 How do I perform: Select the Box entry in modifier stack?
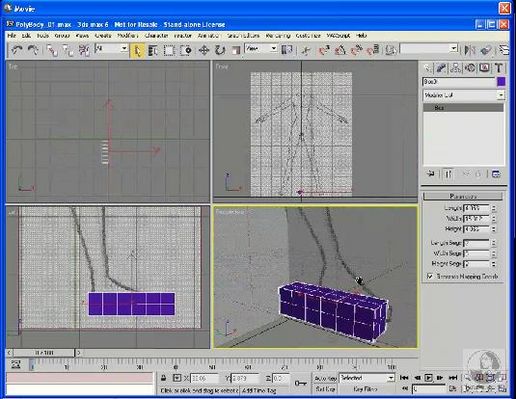tap(463, 108)
